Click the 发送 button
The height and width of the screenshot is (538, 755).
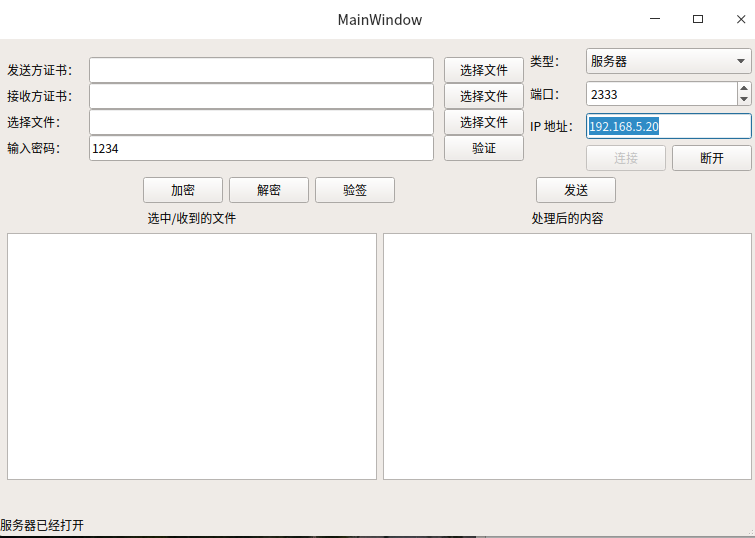pyautogui.click(x=576, y=190)
